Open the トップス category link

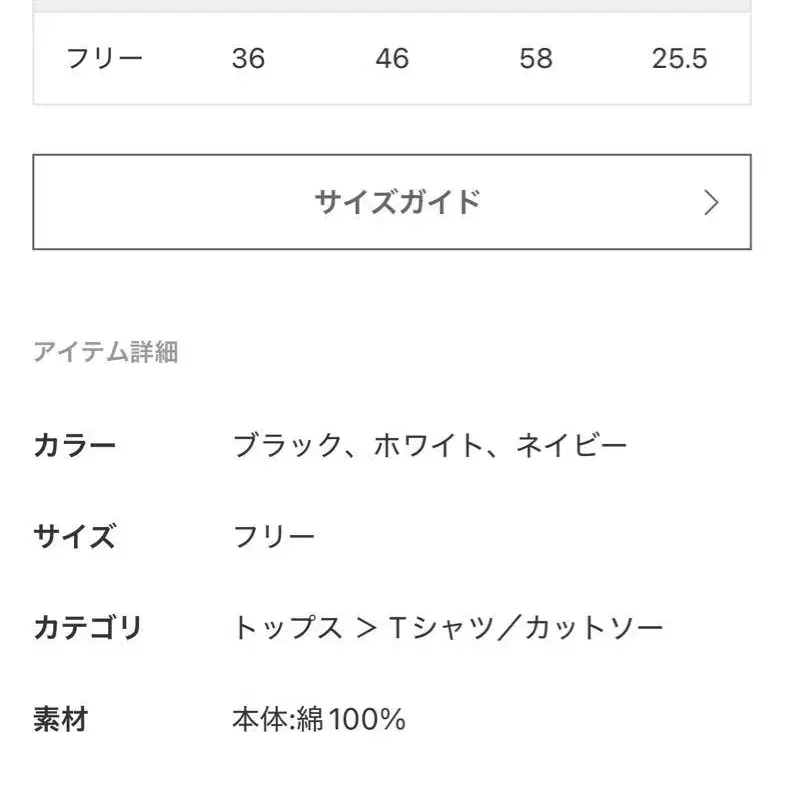pos(287,628)
